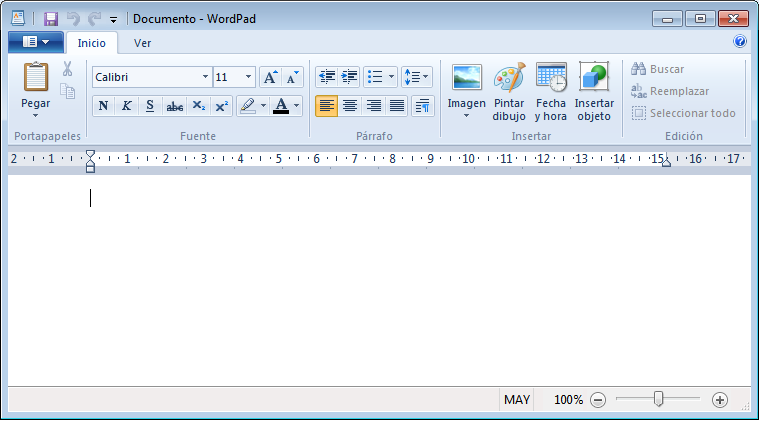Insert picture with the Imagen icon
Screen dimensions: 759x423
(466, 78)
